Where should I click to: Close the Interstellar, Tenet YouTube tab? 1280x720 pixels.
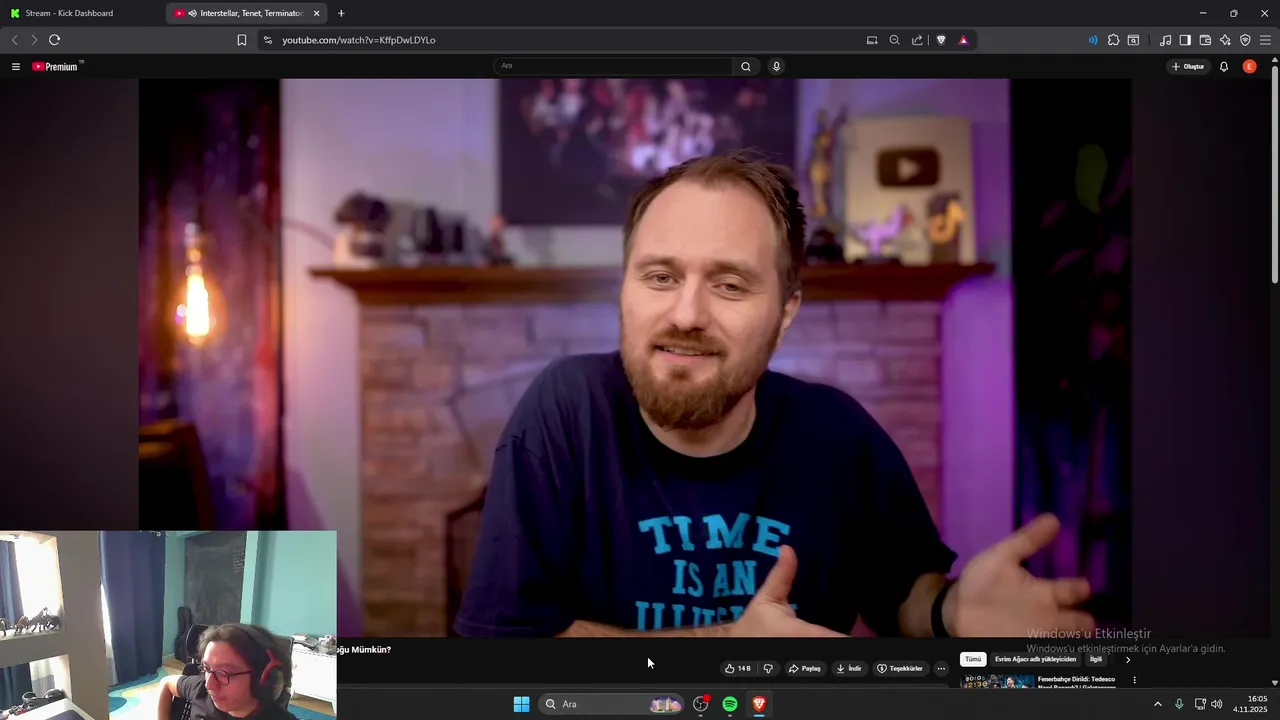pos(317,13)
